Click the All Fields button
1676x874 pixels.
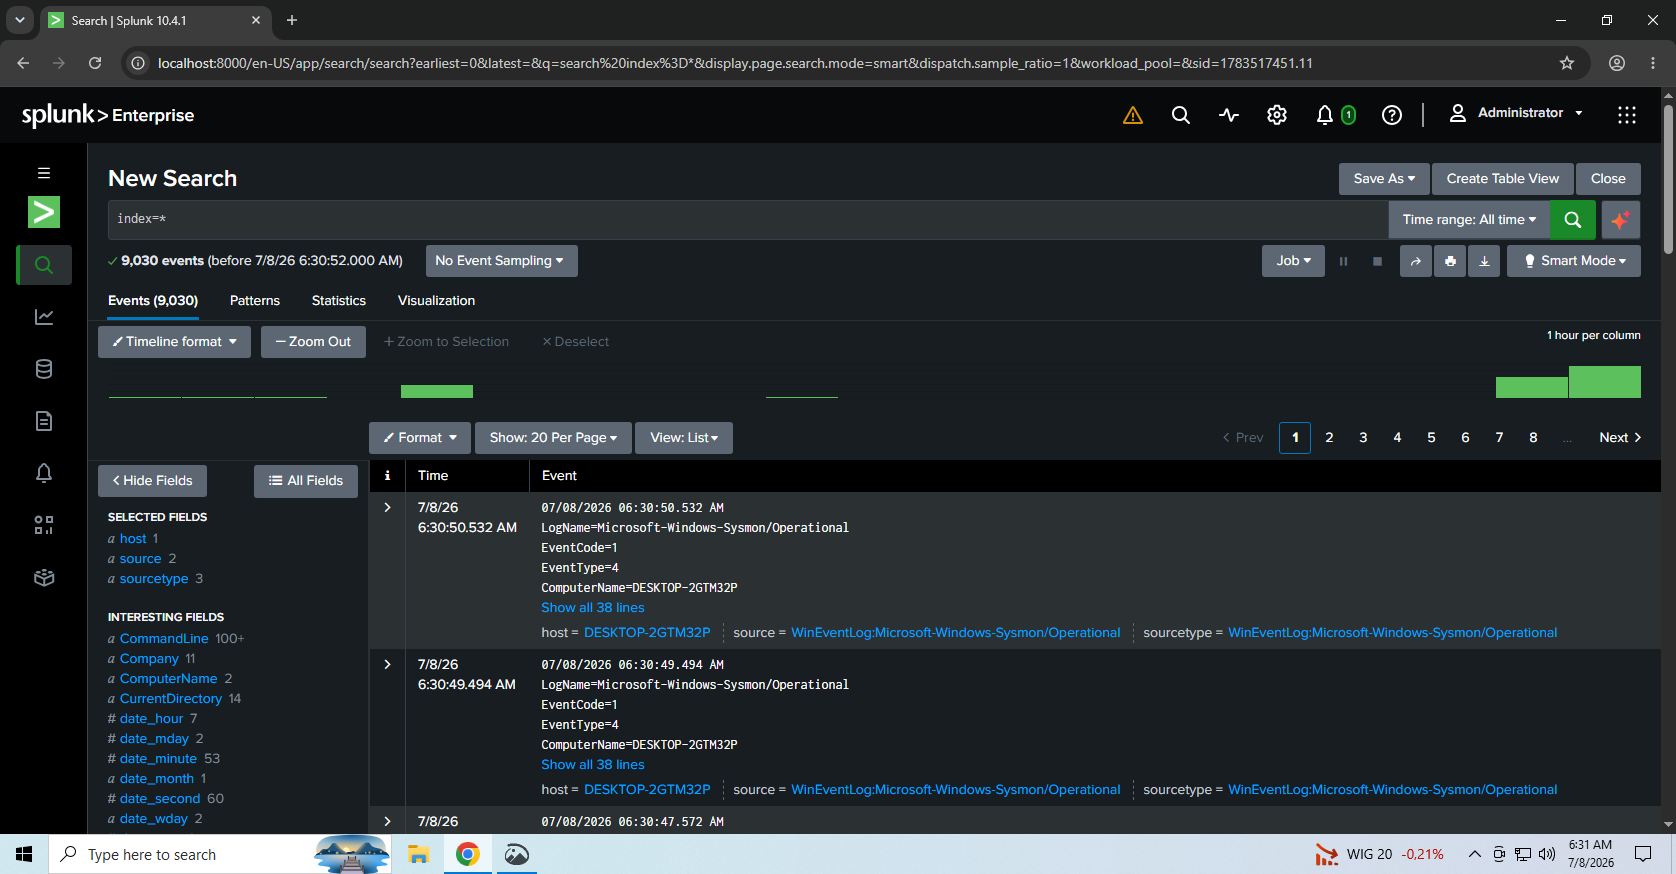click(306, 481)
